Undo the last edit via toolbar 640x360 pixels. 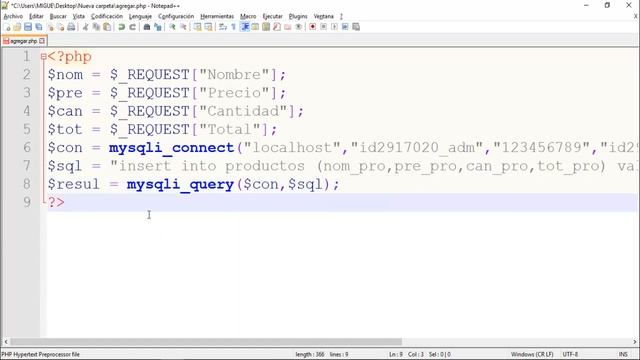click(121, 27)
